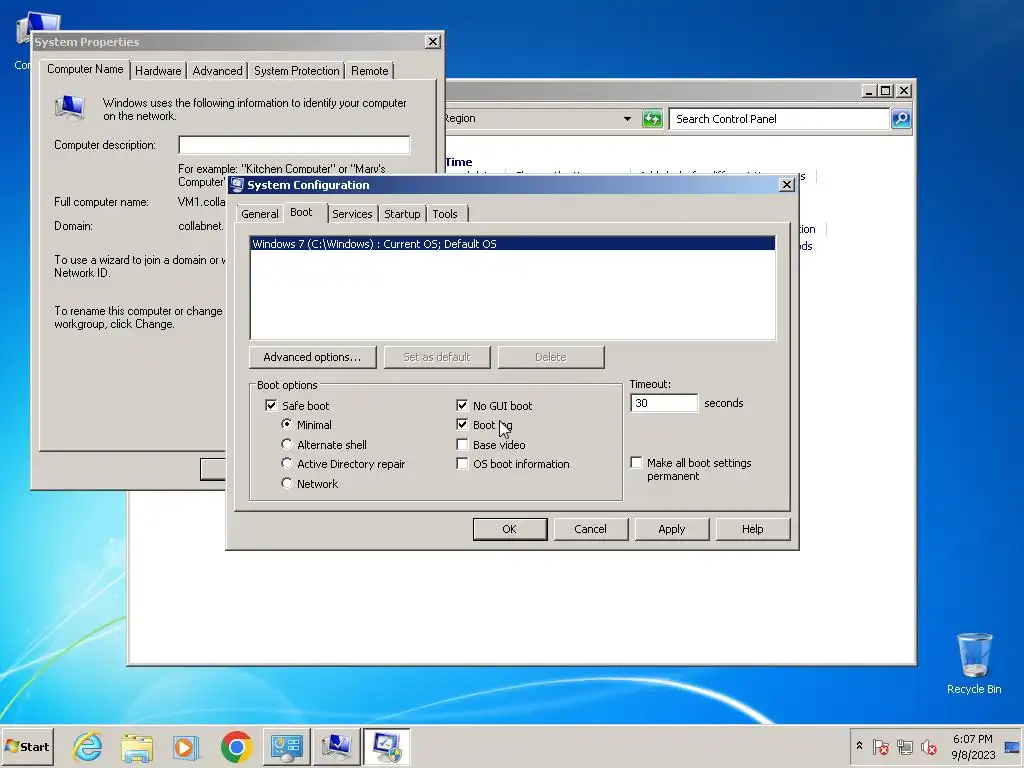Click the Apply button

[x=671, y=529]
